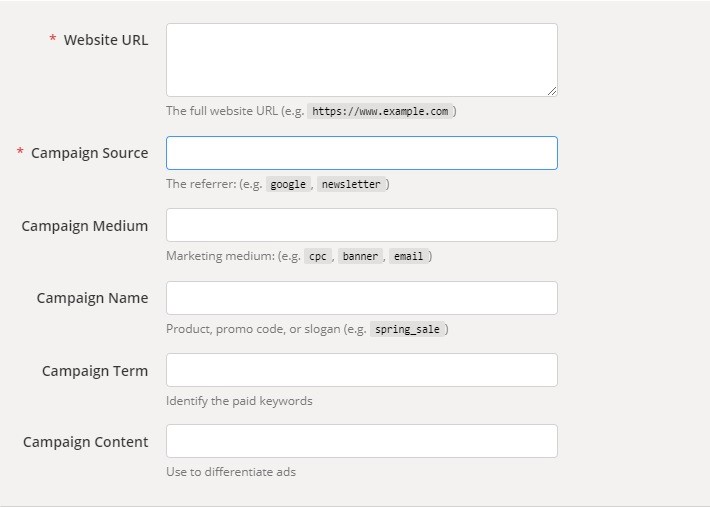Click the https://www.example.com code example
Image resolution: width=710 pixels, height=507 pixels.
coord(380,111)
